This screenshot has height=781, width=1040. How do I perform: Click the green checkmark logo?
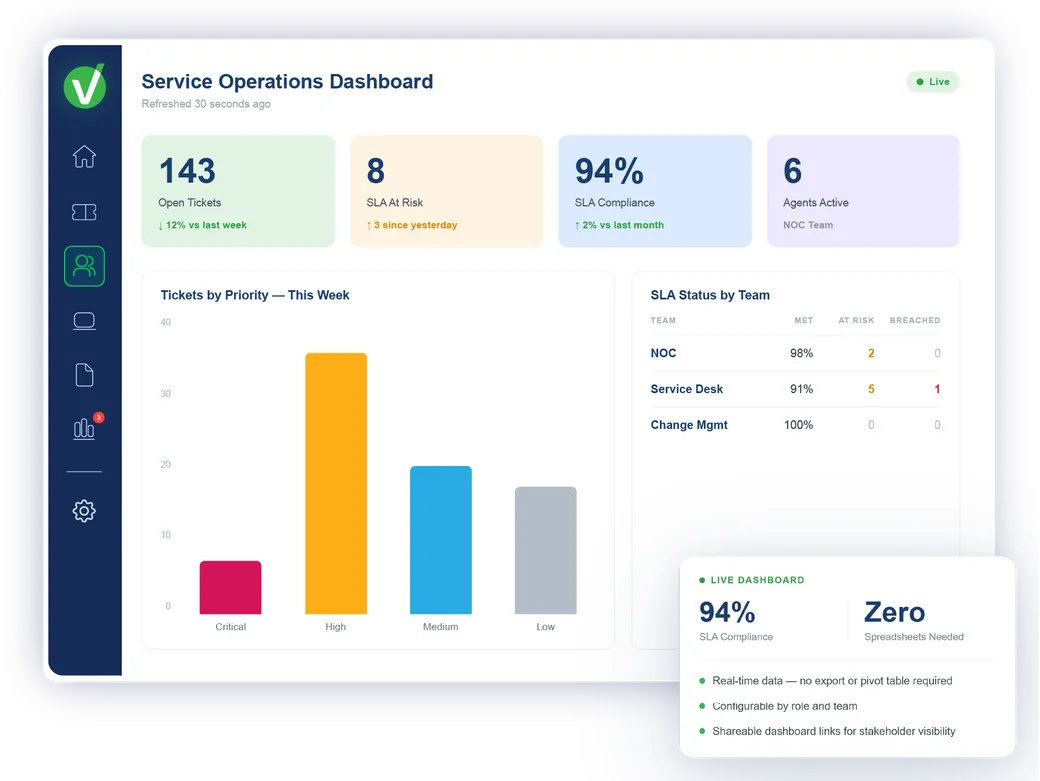(85, 86)
